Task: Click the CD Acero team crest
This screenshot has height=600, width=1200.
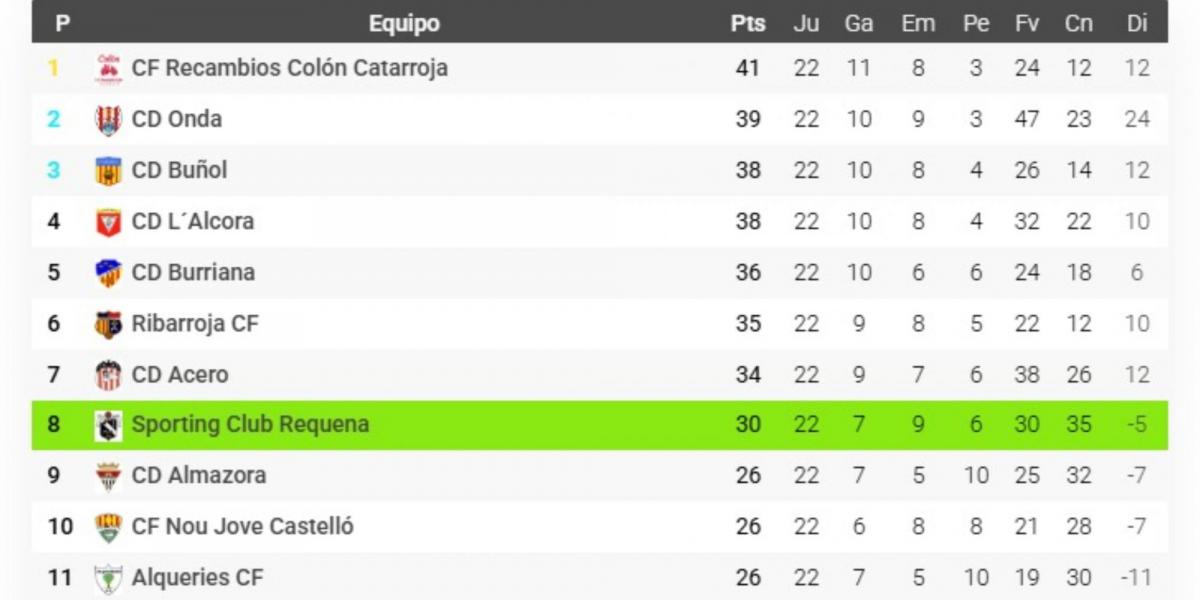Action: pyautogui.click(x=108, y=375)
